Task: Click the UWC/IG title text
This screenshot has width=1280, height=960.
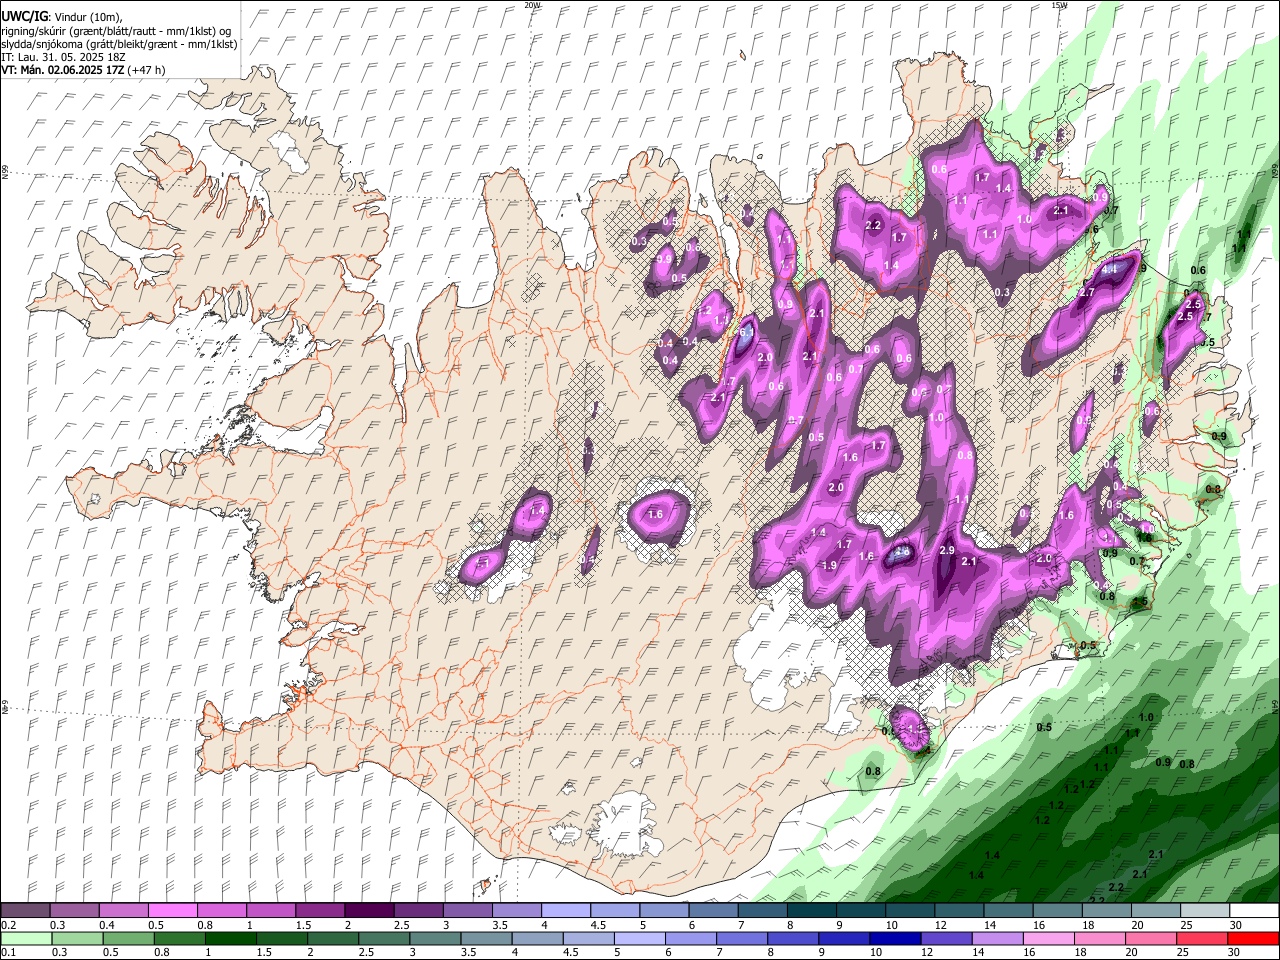Action: (24, 17)
